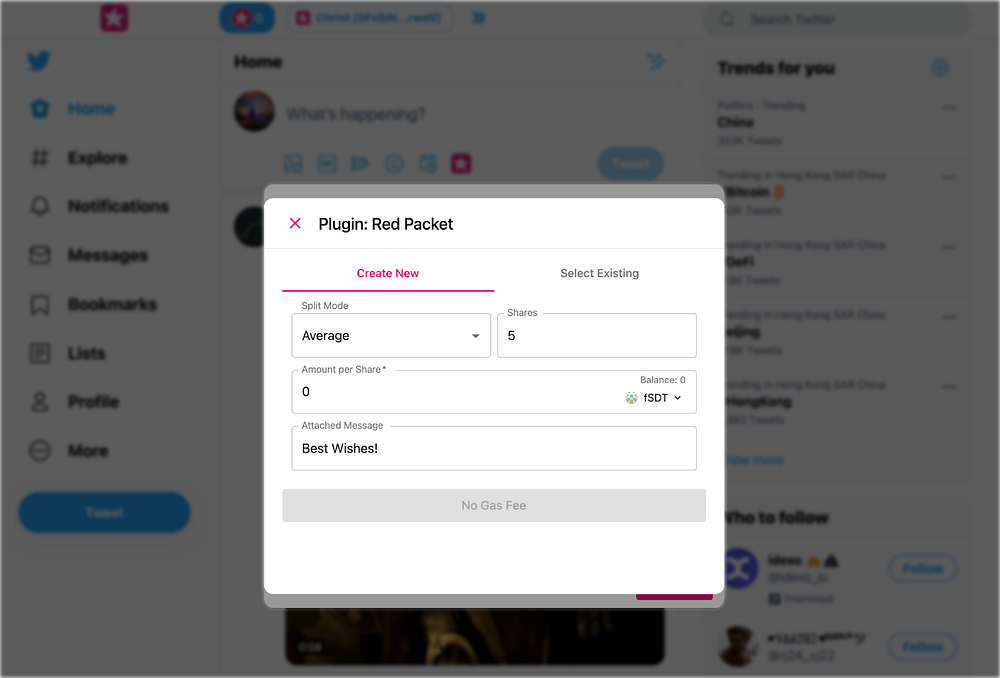Focus the Shares input field
1000x678 pixels.
tap(596, 335)
